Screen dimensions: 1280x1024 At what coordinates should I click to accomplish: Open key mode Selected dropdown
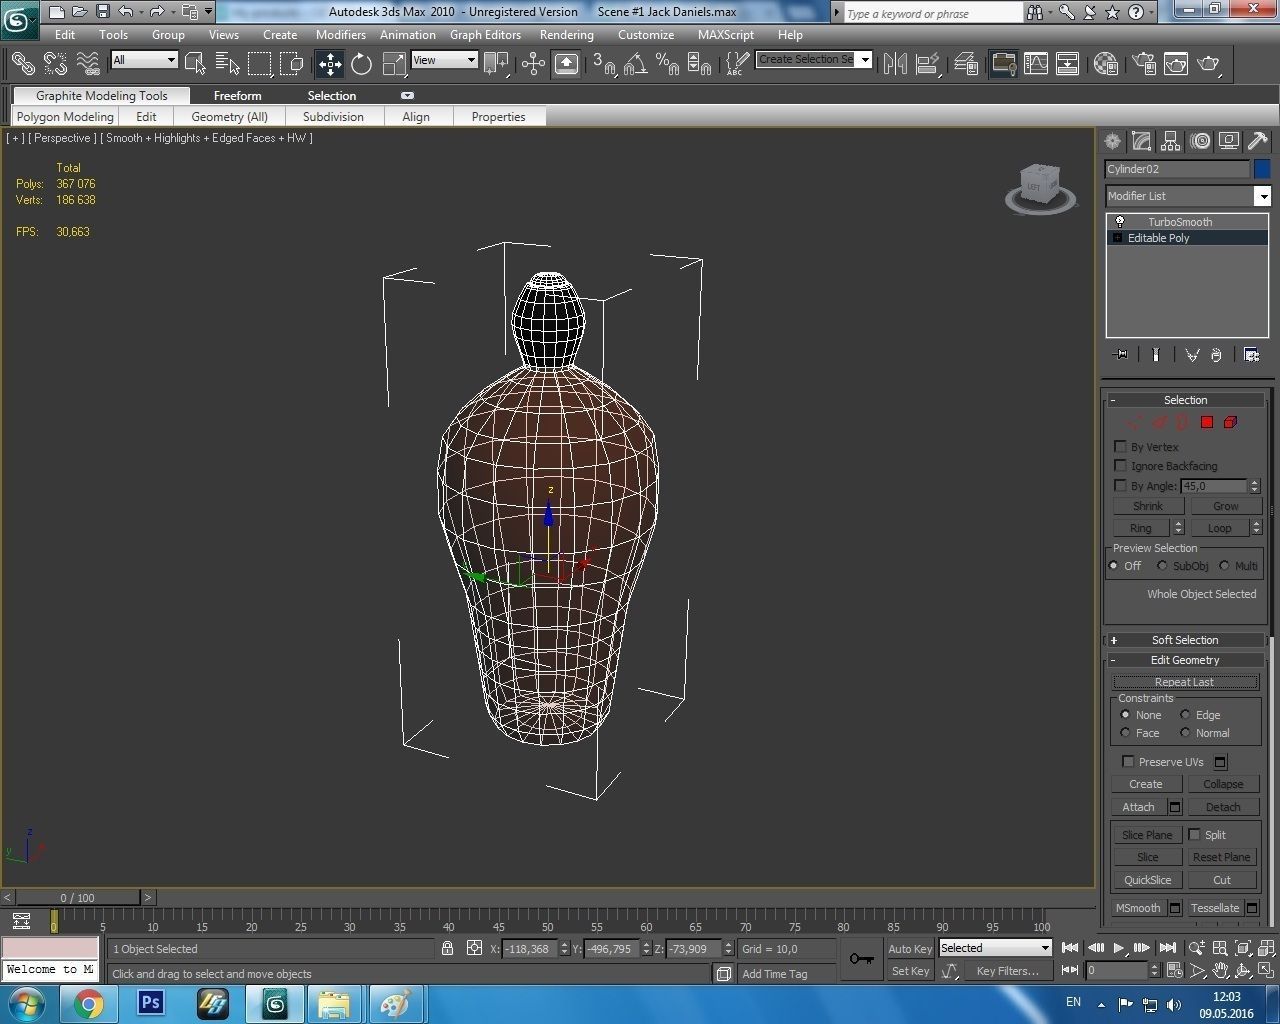pyautogui.click(x=1045, y=948)
